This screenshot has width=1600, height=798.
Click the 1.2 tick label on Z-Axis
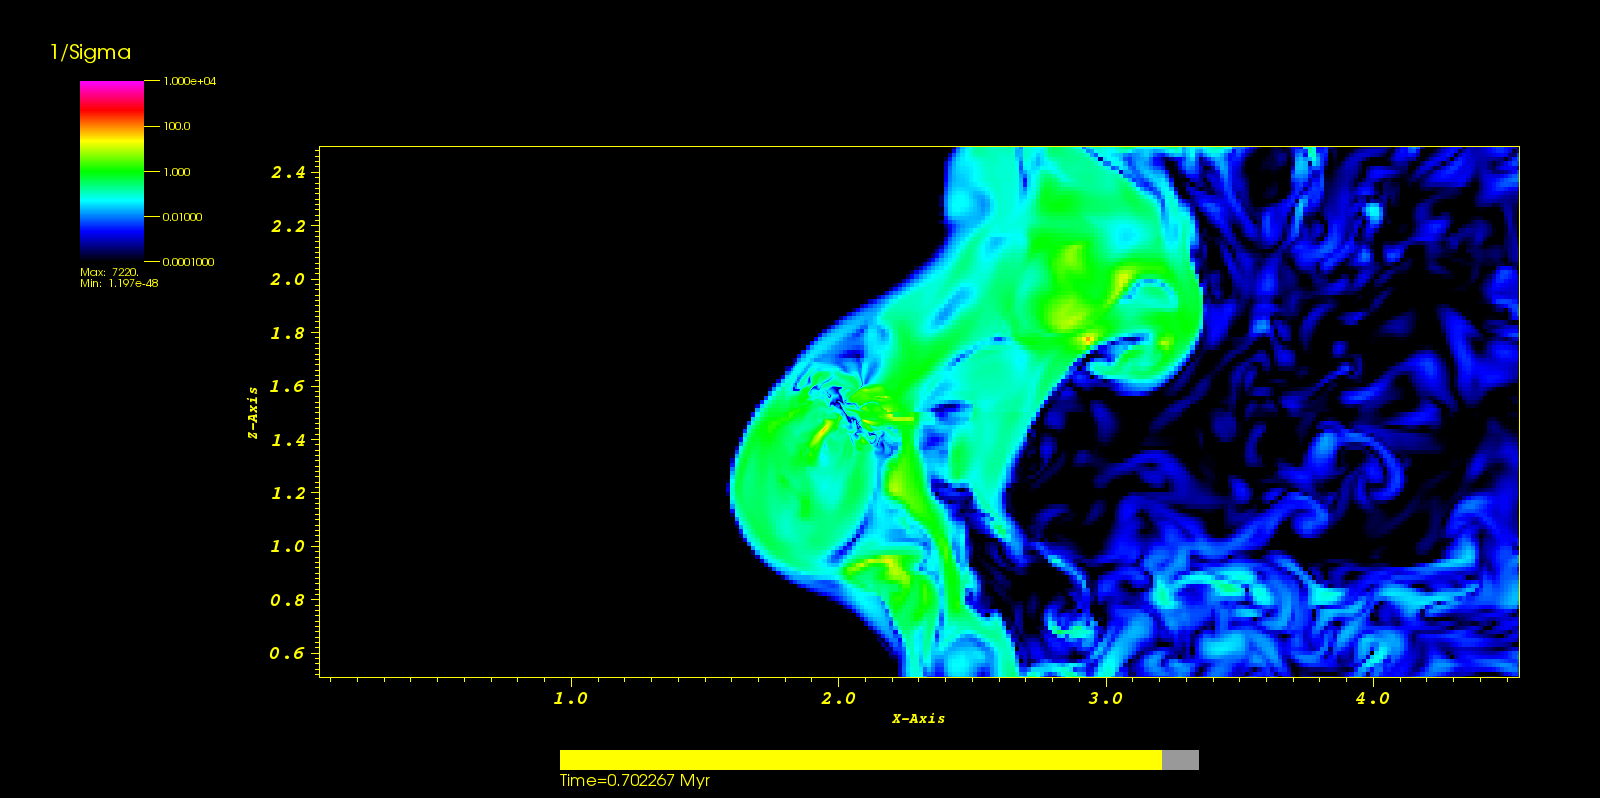coord(288,494)
